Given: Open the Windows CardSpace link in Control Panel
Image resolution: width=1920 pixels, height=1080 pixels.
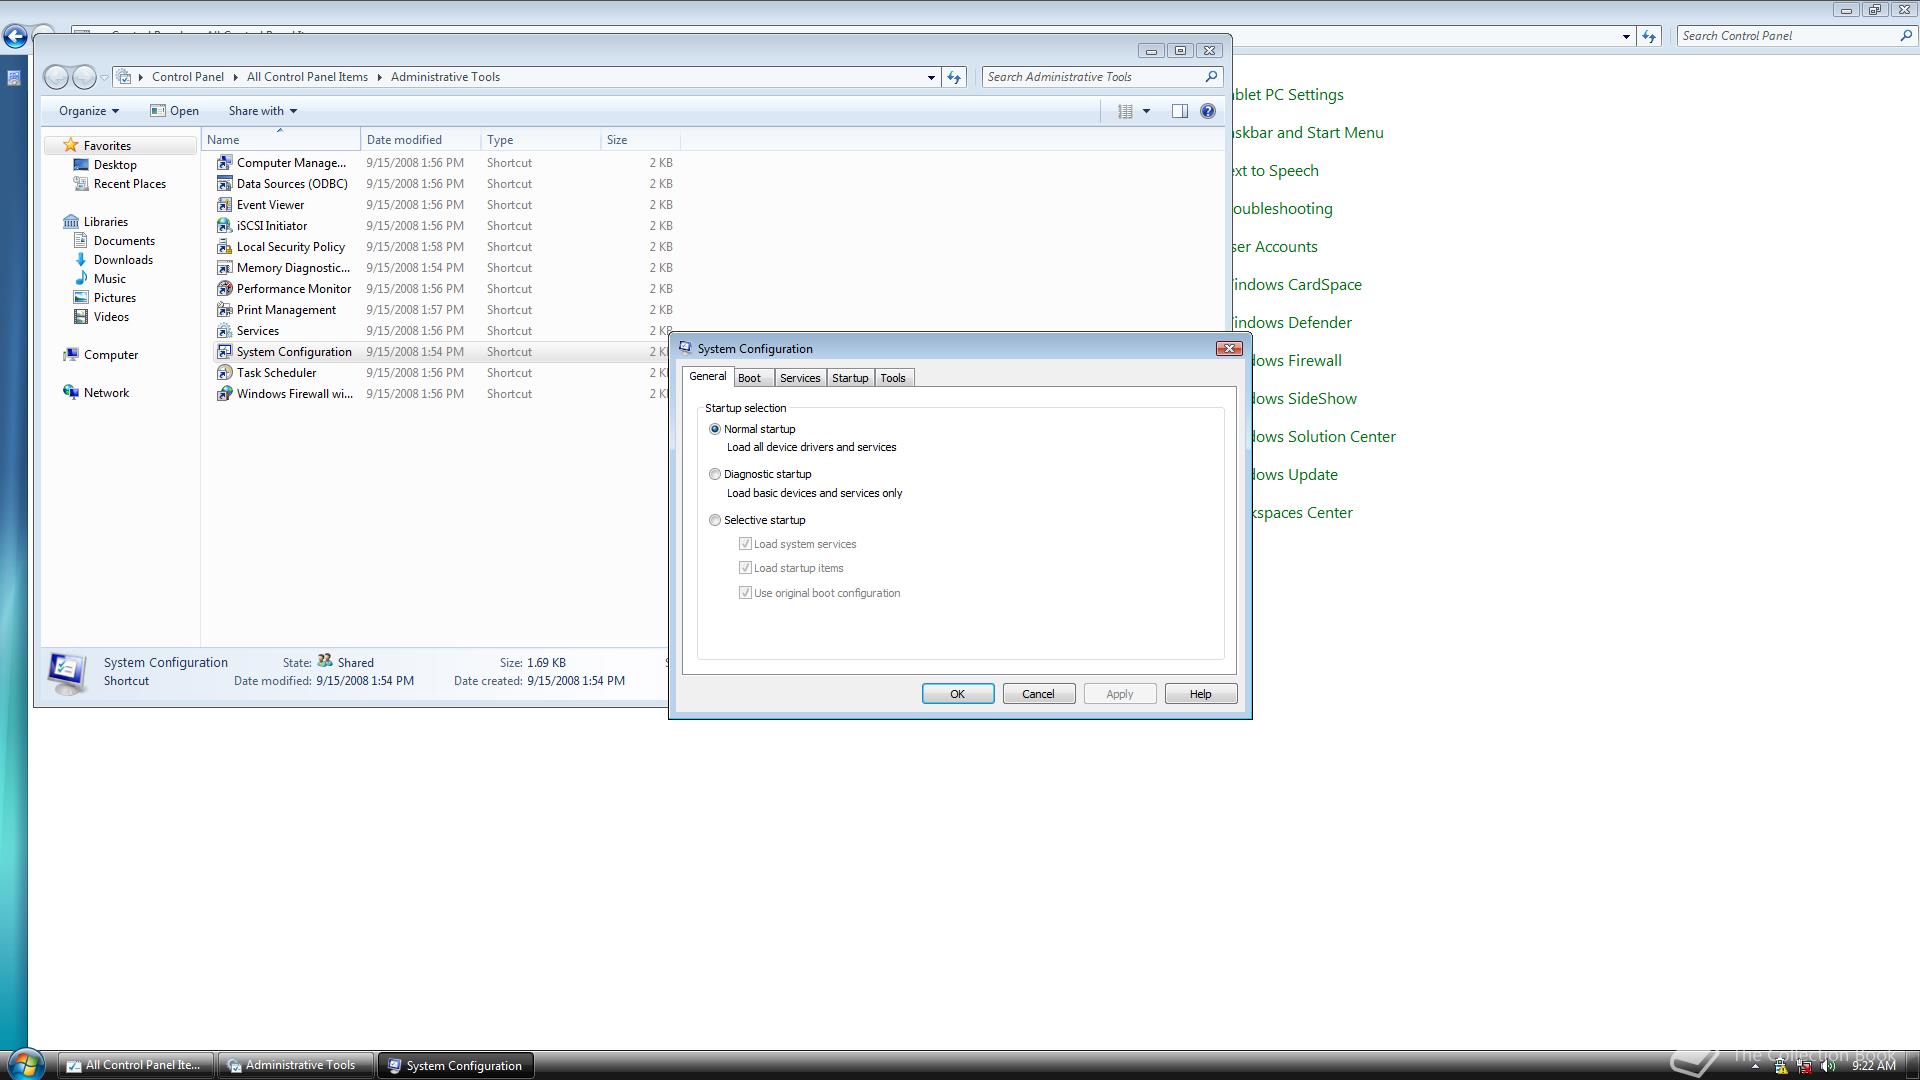Looking at the screenshot, I should (x=1297, y=285).
